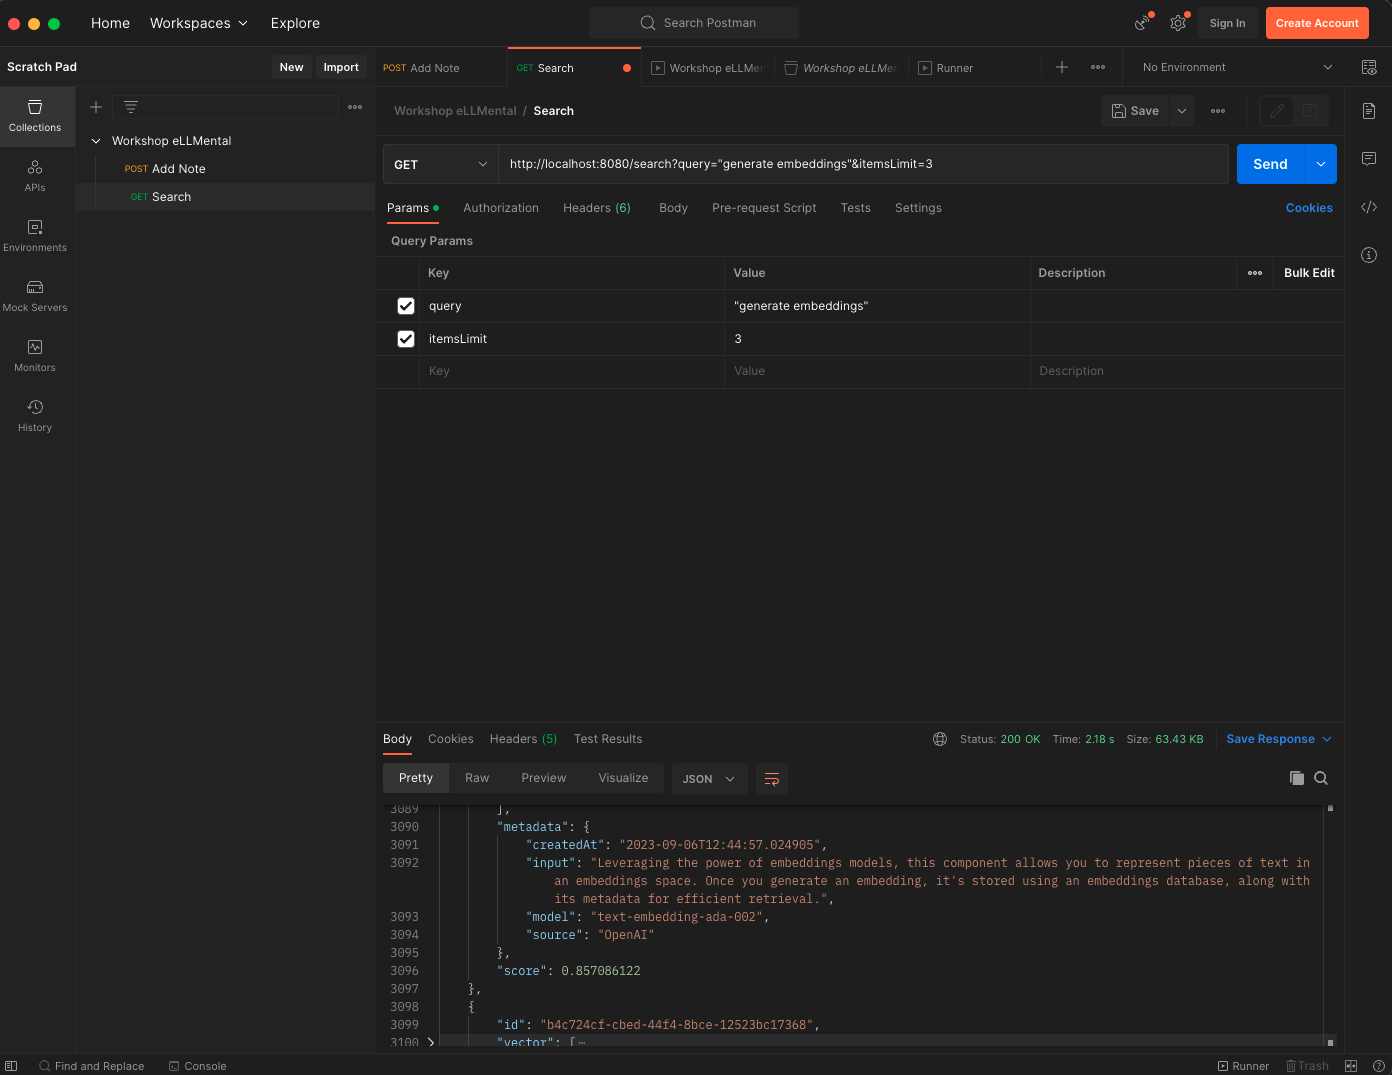Click the Save request button
Screen dimensions: 1392x1075
pos(1135,111)
